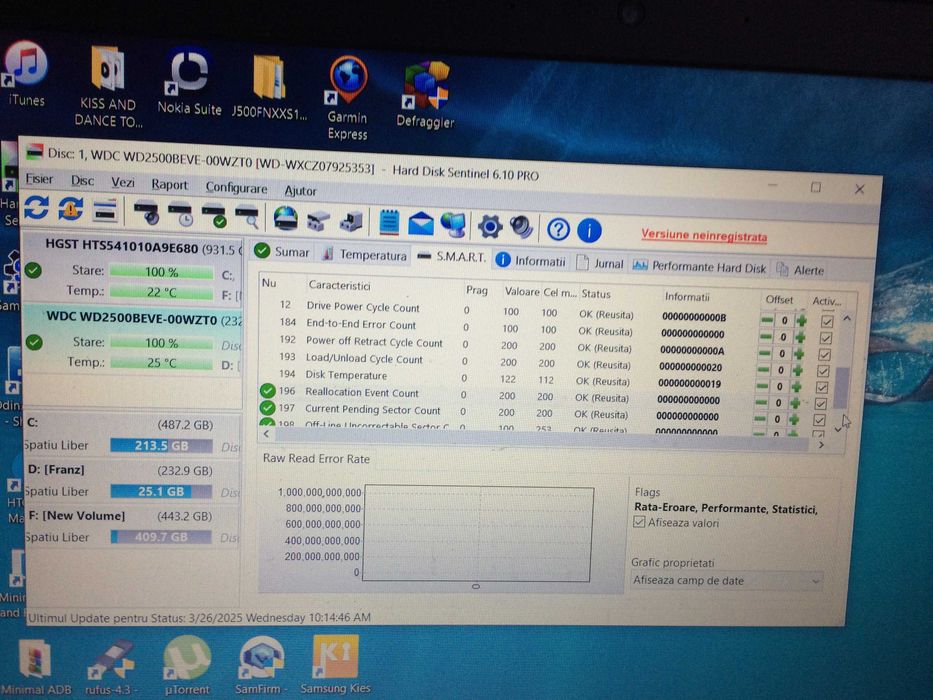The width and height of the screenshot is (933, 700).
Task: Switch to the Sumar tab
Action: [281, 252]
